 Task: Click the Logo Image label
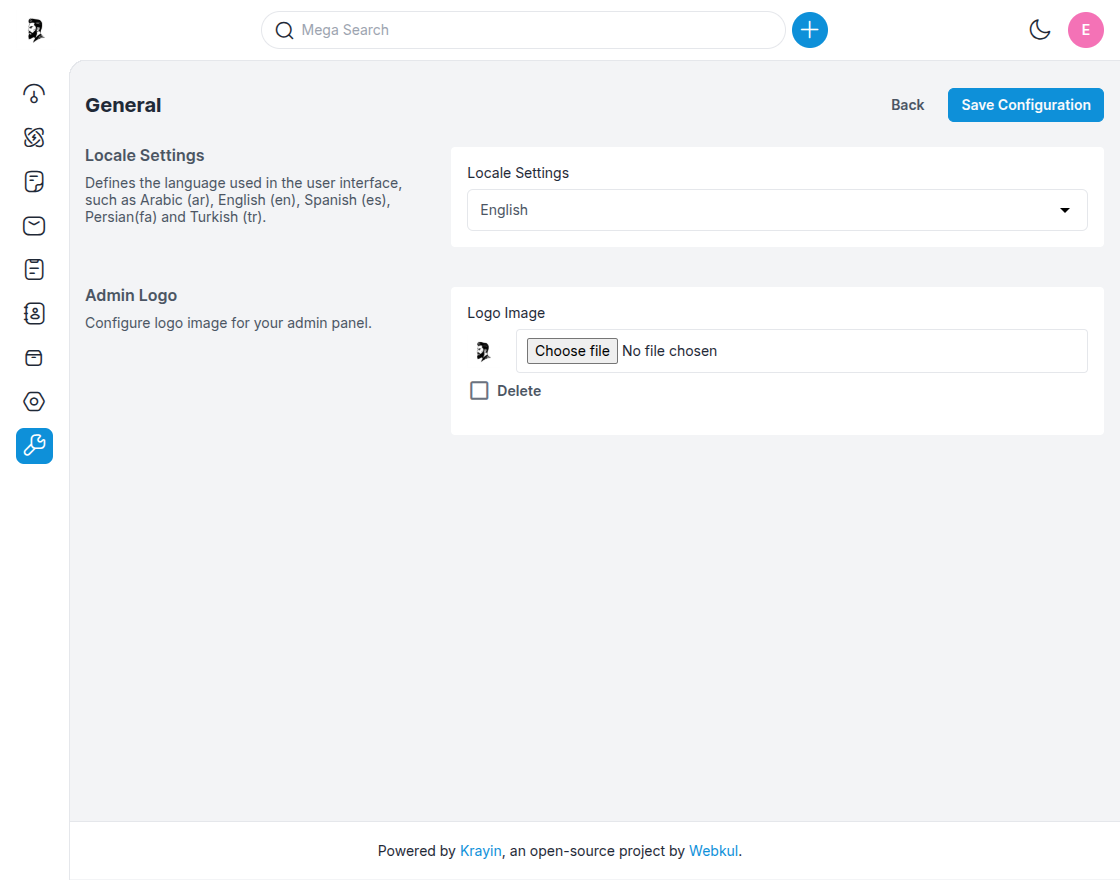pyautogui.click(x=506, y=313)
